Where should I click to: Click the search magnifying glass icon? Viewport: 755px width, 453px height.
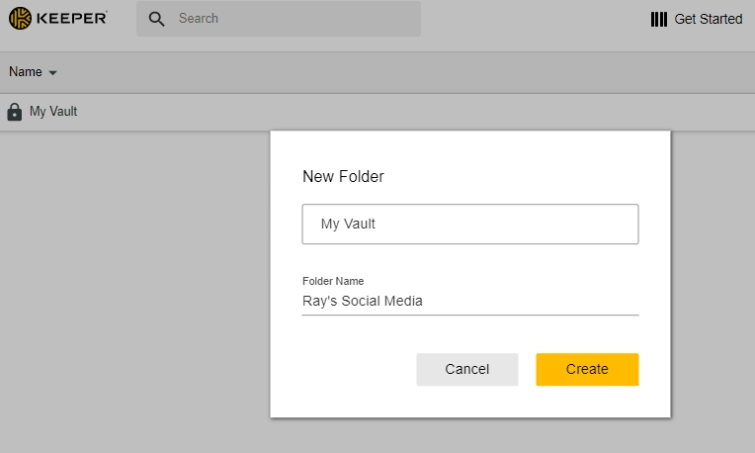156,19
